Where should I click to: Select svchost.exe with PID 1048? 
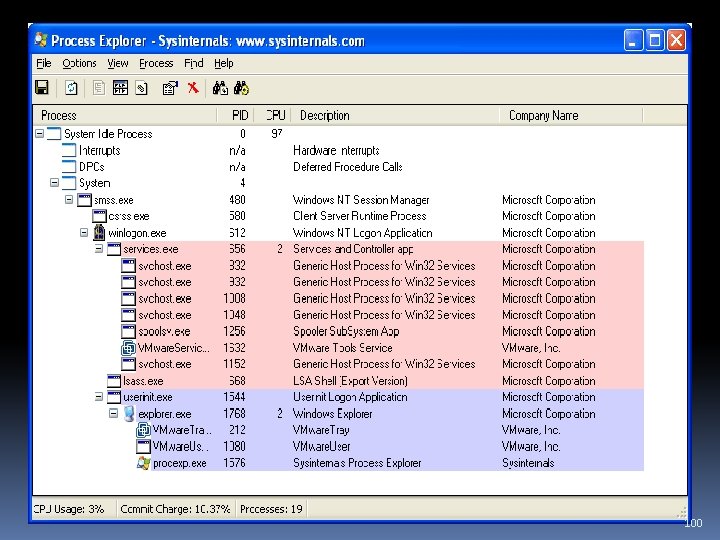click(x=165, y=315)
